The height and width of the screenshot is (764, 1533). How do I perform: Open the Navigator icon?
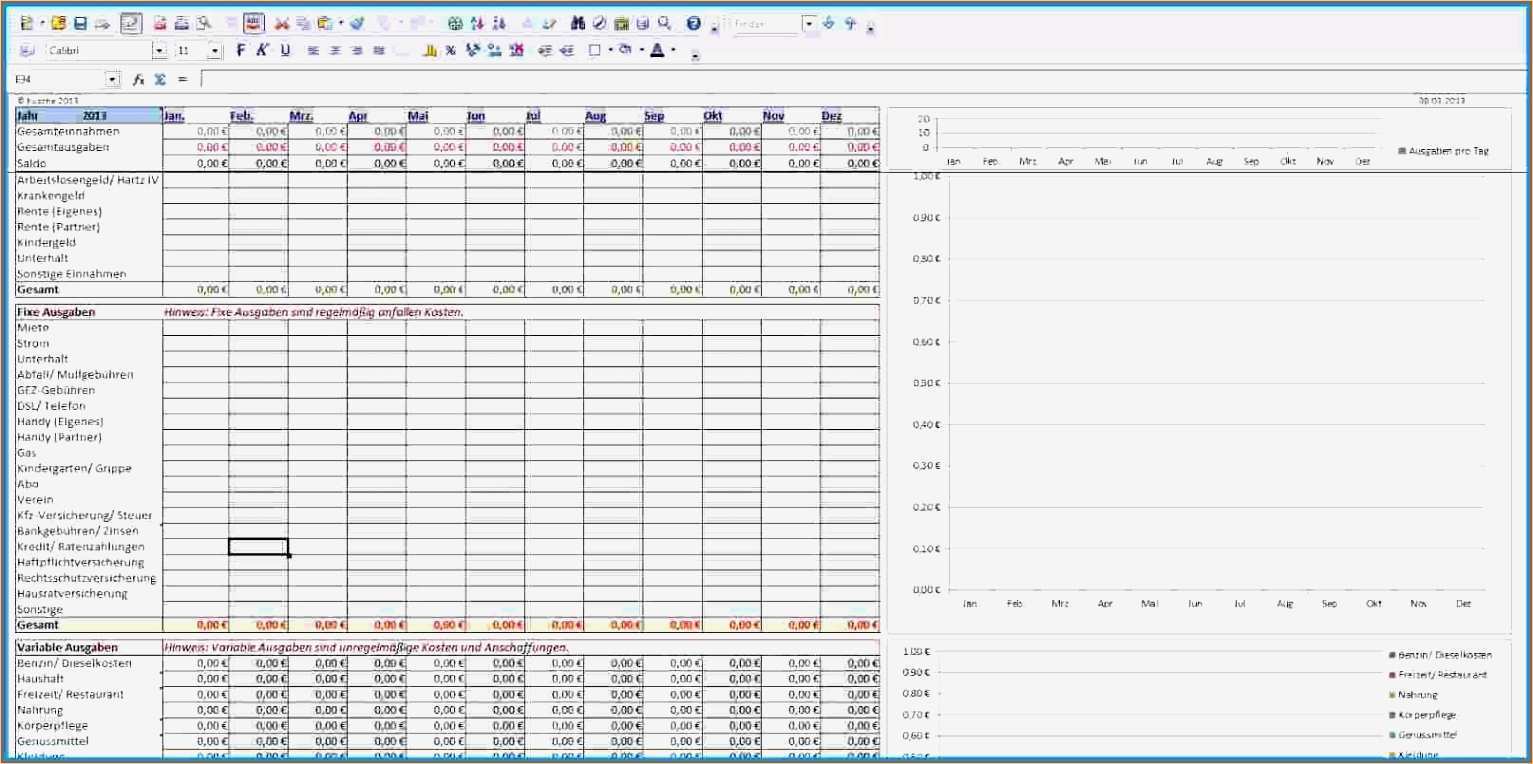(x=641, y=22)
